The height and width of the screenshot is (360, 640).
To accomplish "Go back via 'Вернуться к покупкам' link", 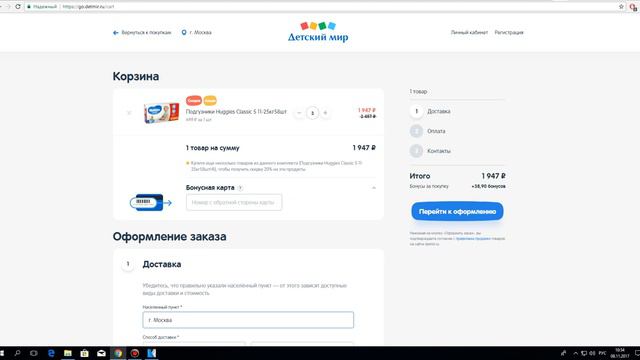I will point(142,32).
